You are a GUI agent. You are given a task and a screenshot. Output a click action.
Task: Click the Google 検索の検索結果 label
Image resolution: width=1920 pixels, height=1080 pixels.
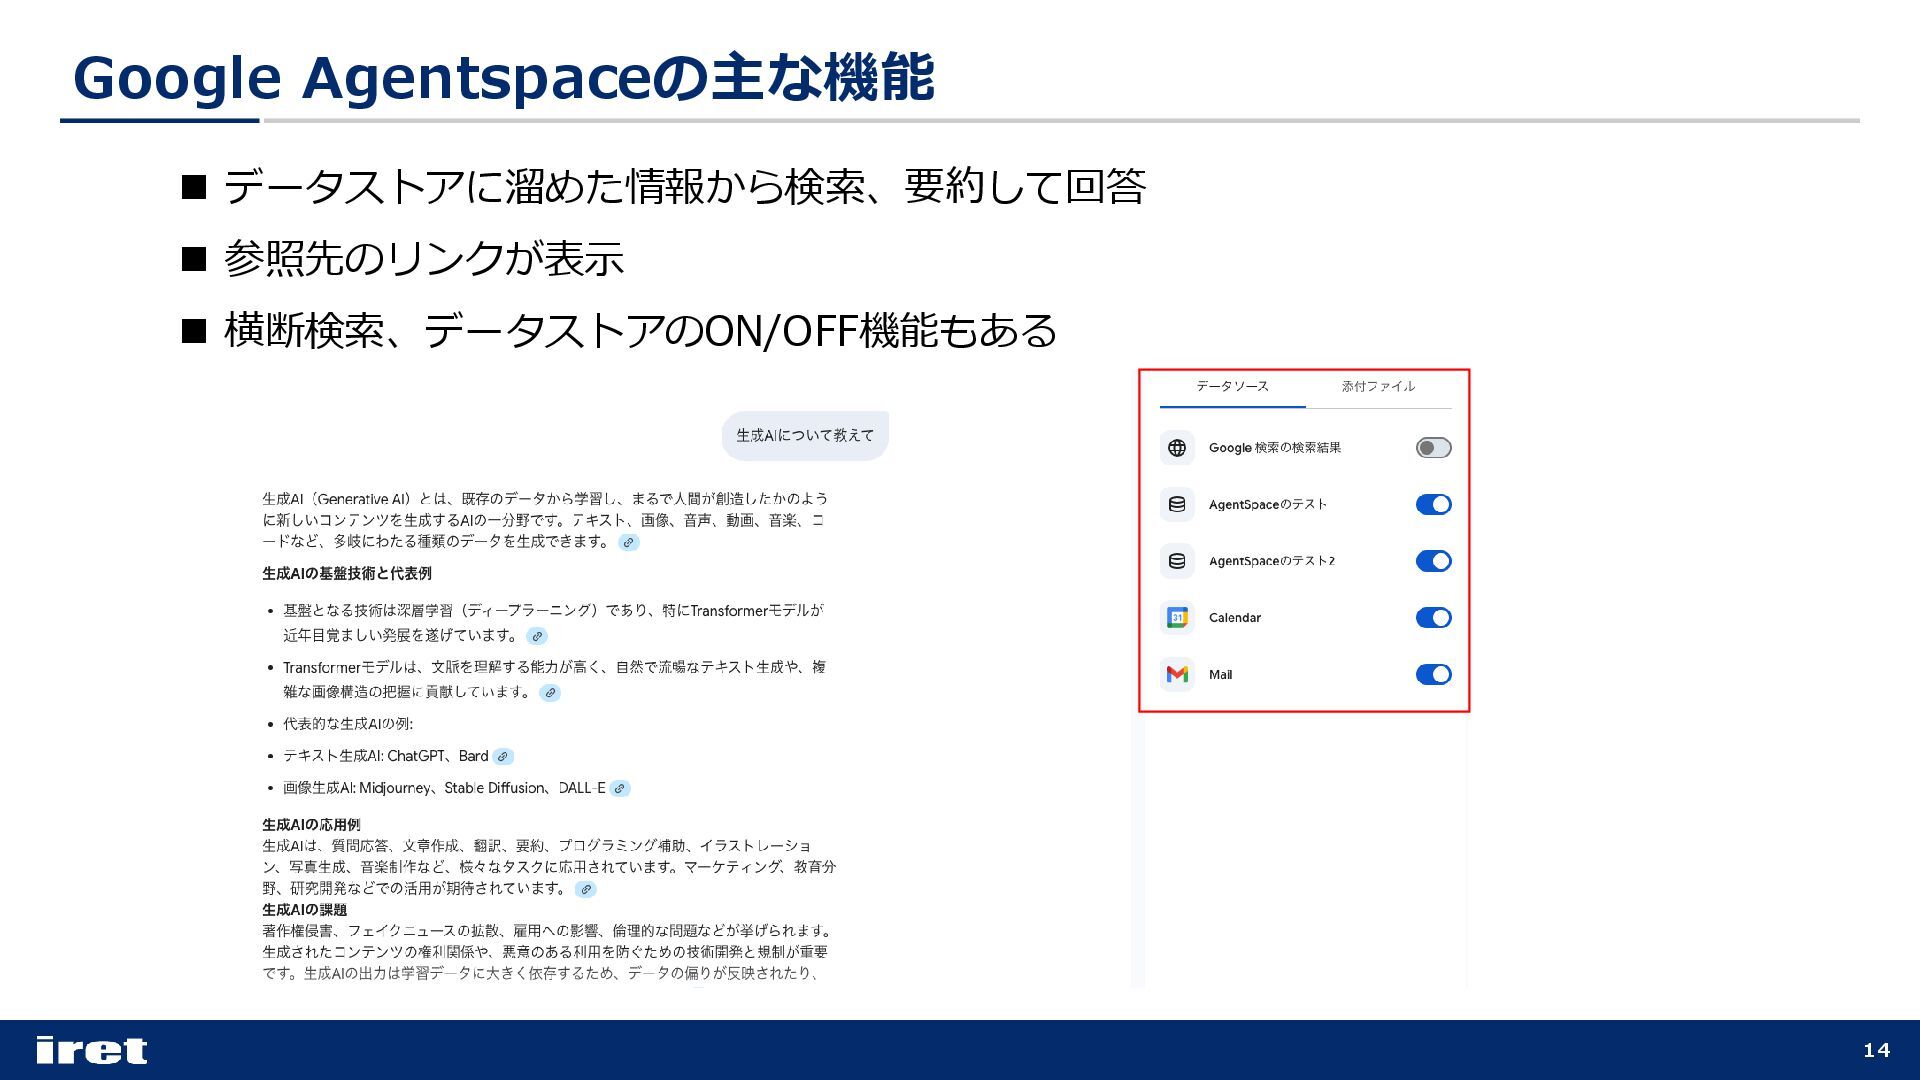click(x=1275, y=448)
